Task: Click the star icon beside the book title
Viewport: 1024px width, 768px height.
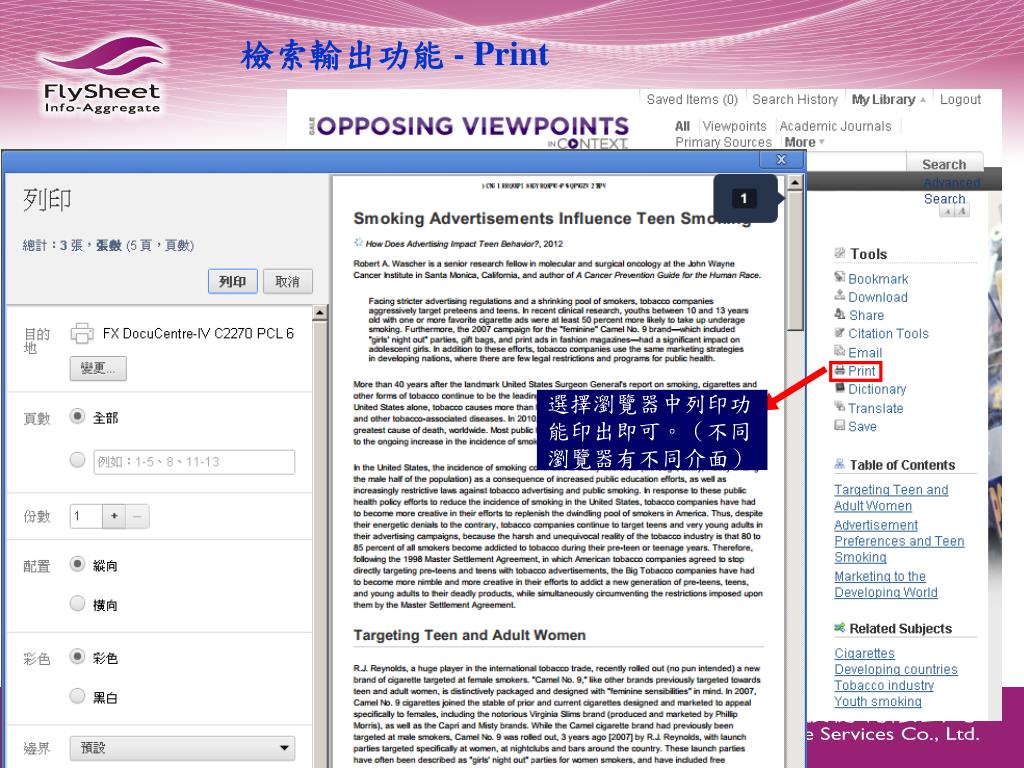Action: 358,242
